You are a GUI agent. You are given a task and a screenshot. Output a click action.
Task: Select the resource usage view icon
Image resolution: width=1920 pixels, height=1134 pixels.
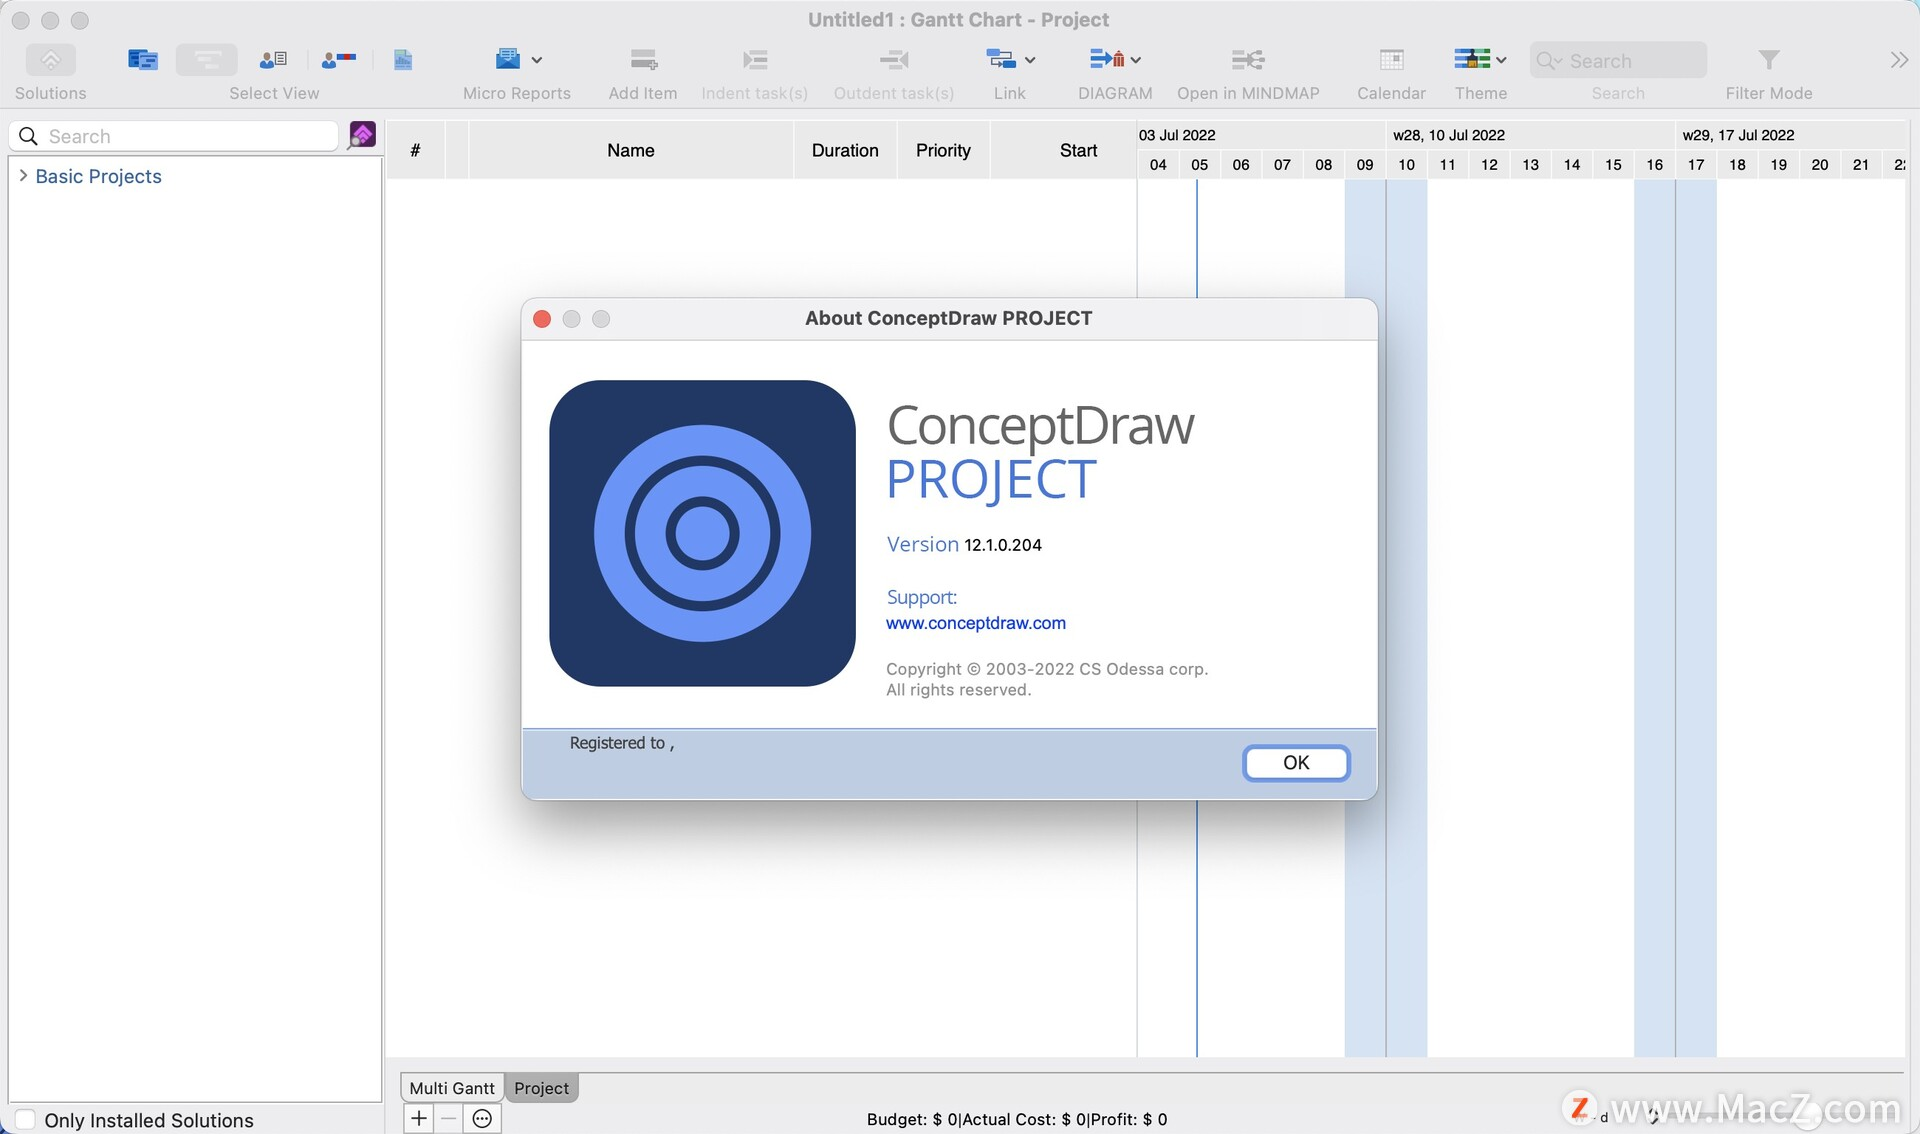pos(339,60)
